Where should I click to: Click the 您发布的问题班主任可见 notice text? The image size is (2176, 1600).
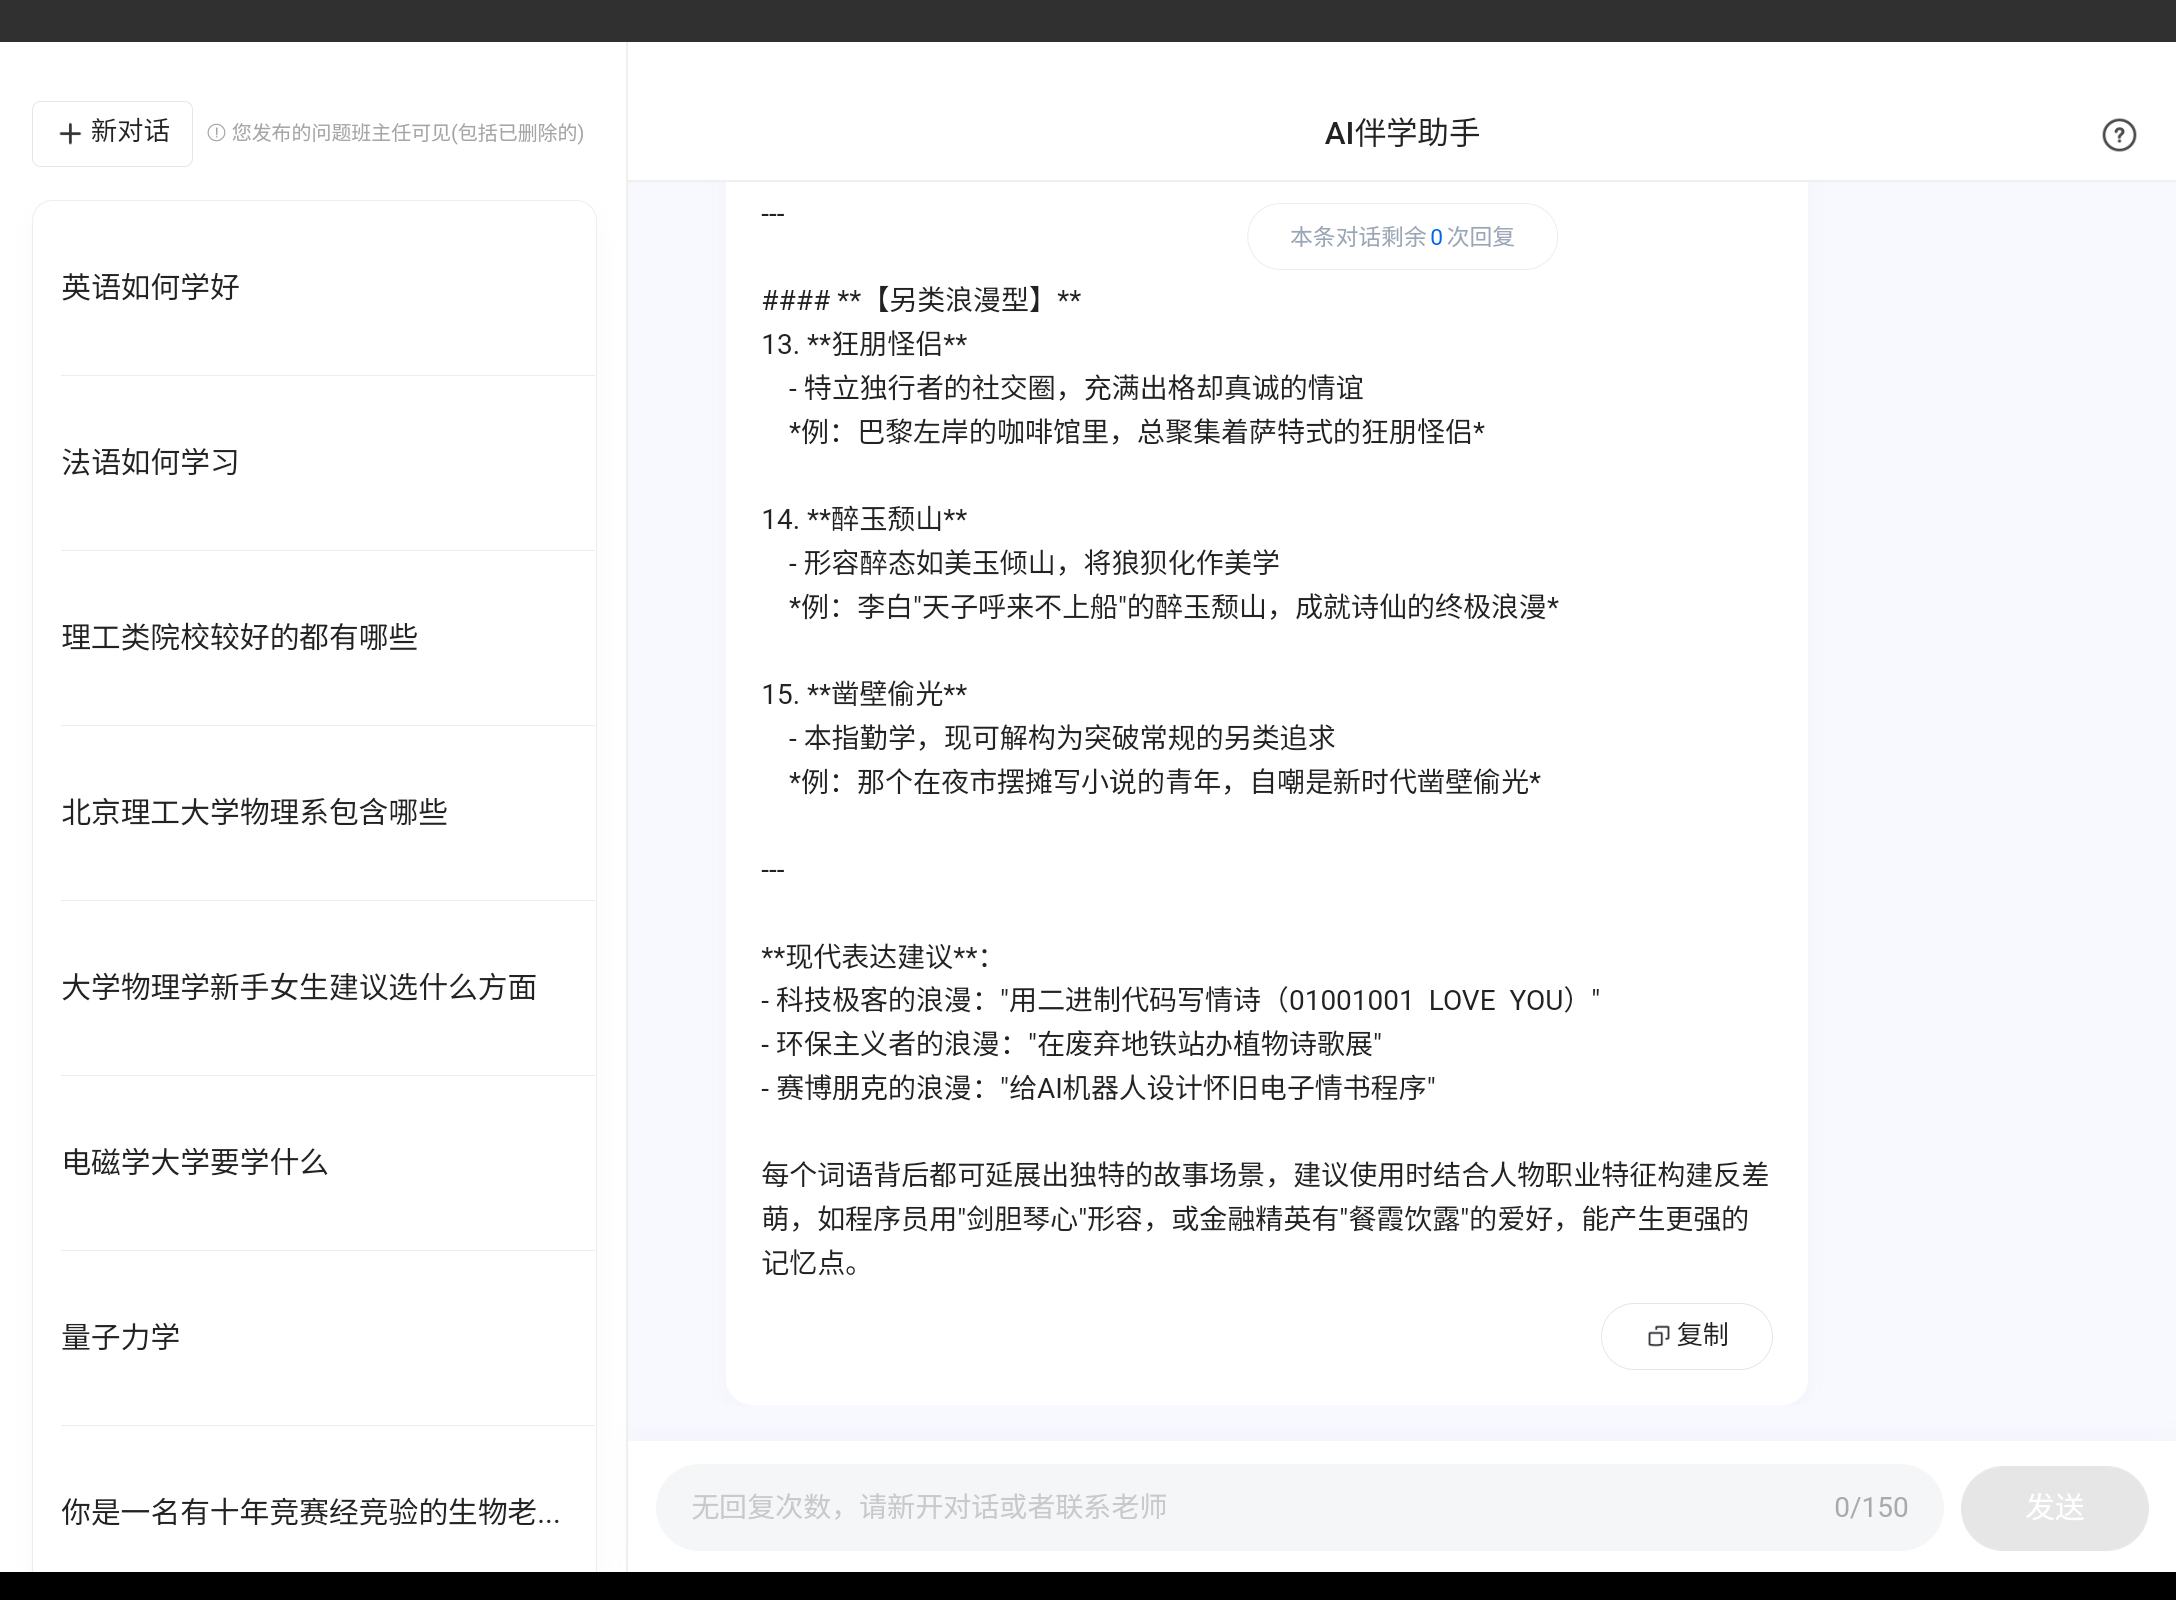coord(408,134)
